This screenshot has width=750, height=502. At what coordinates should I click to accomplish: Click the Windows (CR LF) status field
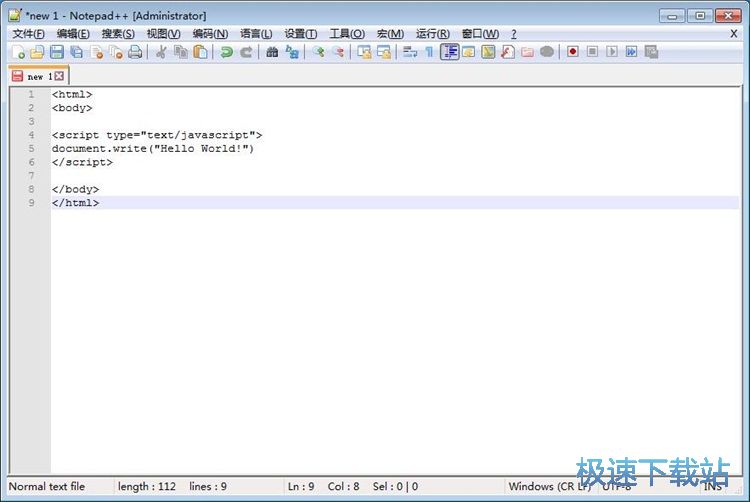tap(550, 487)
